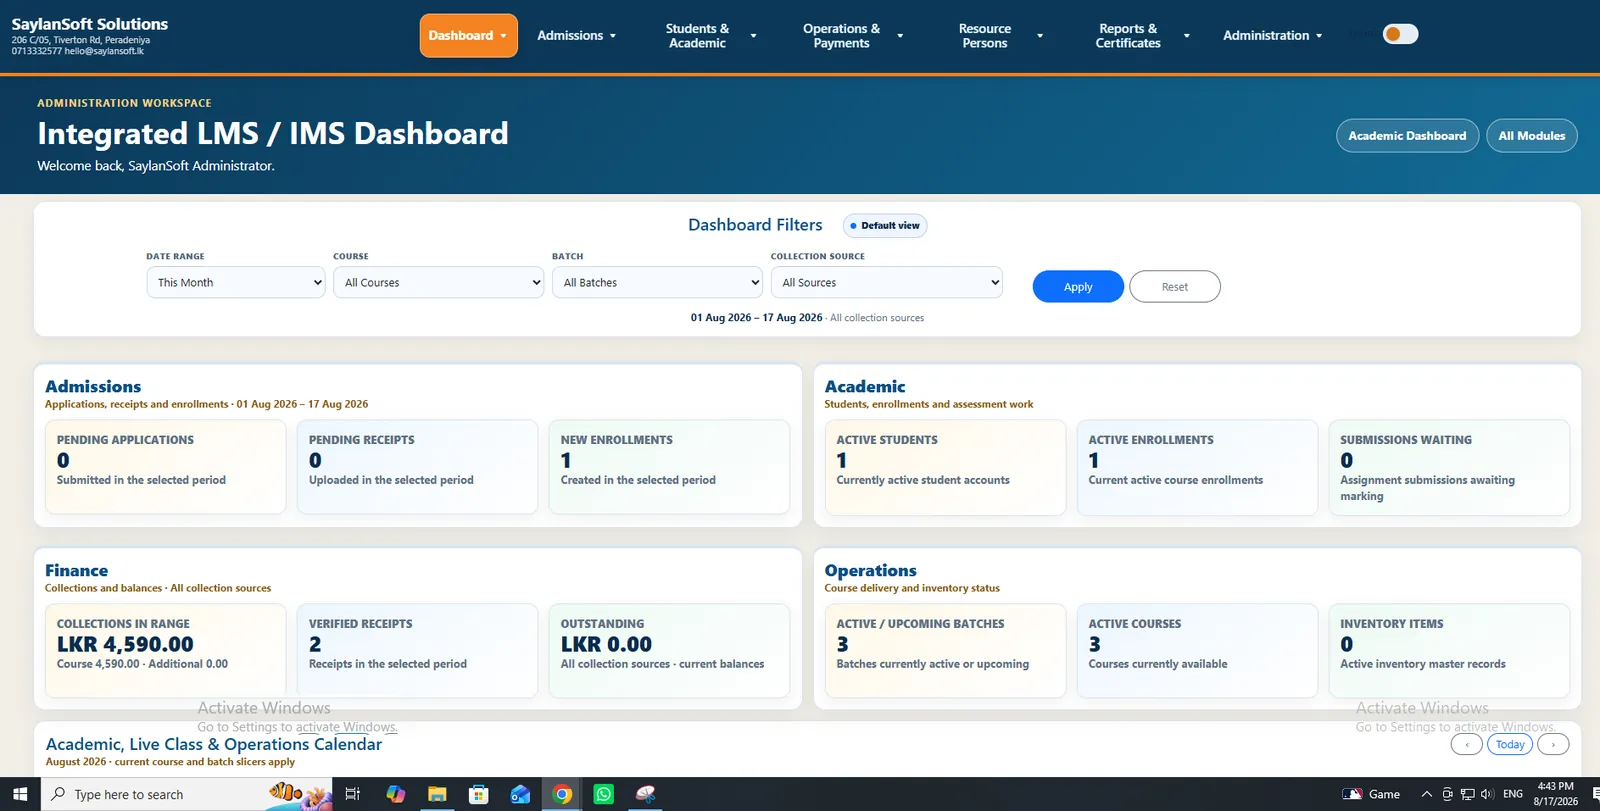Toggle the theme switch in the navbar

(x=1400, y=34)
